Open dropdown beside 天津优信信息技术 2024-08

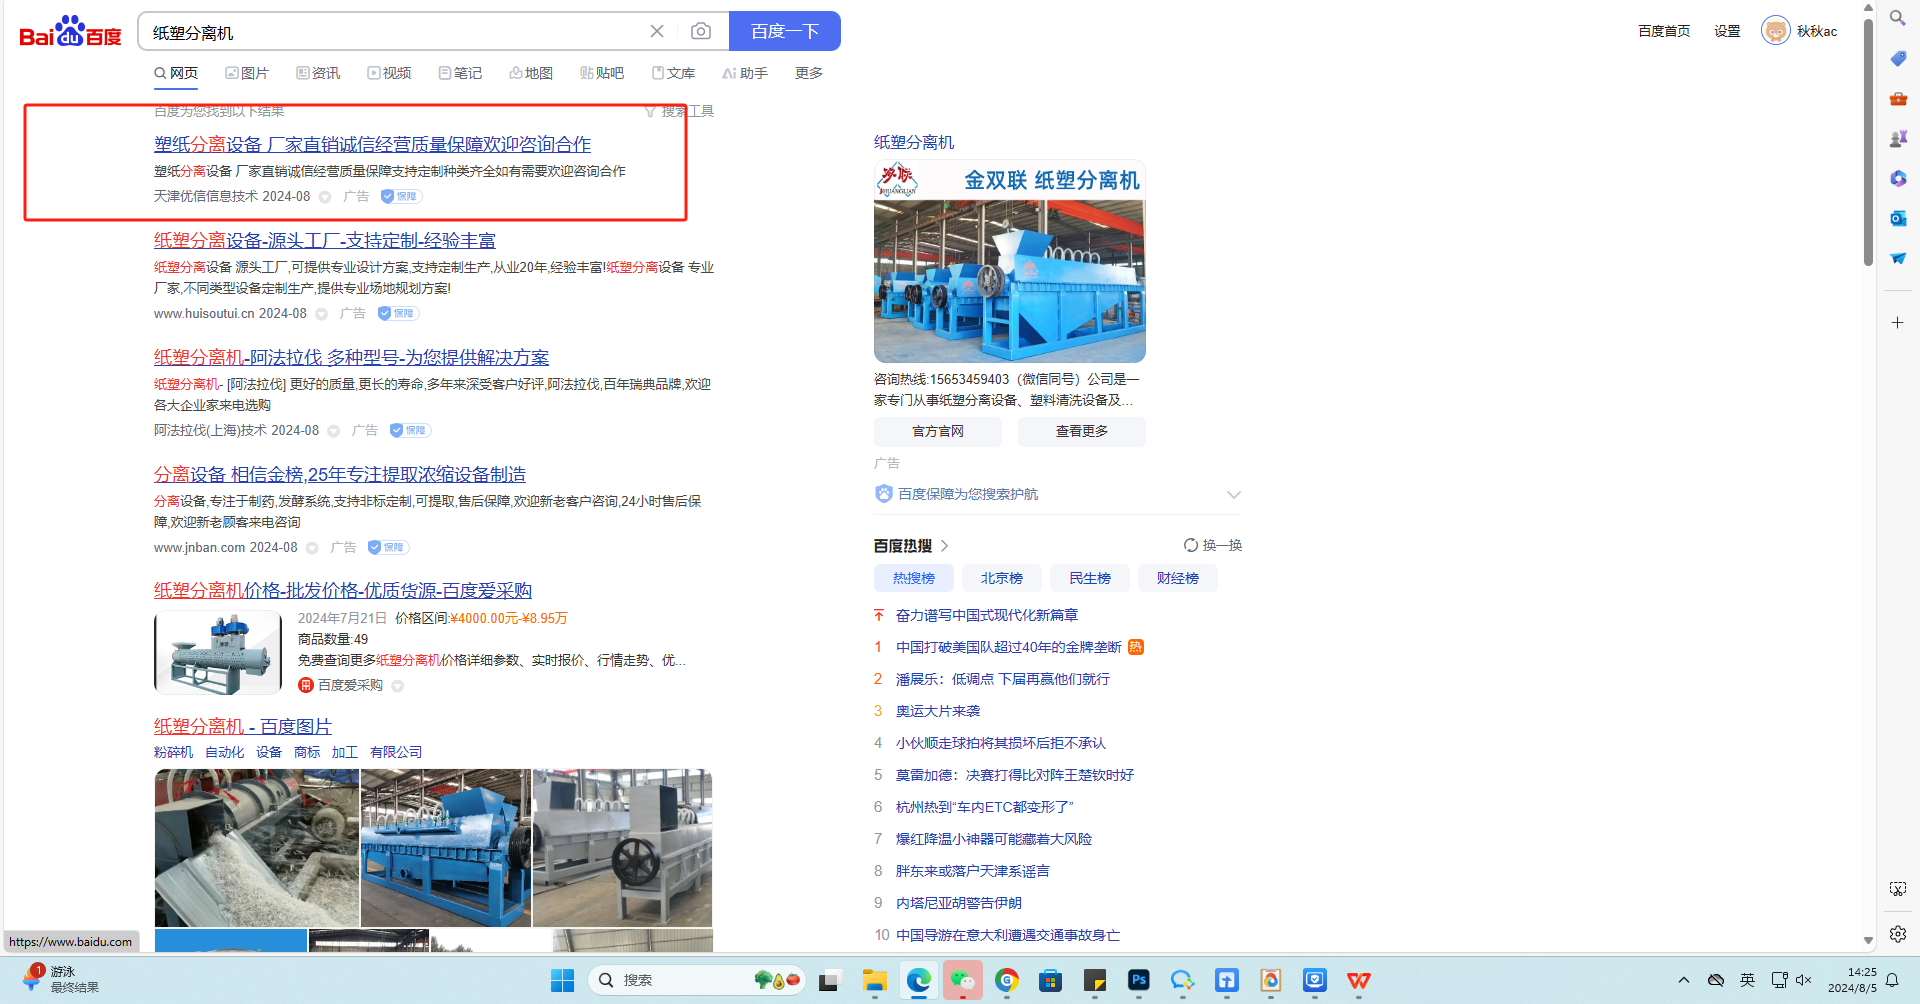pos(325,197)
